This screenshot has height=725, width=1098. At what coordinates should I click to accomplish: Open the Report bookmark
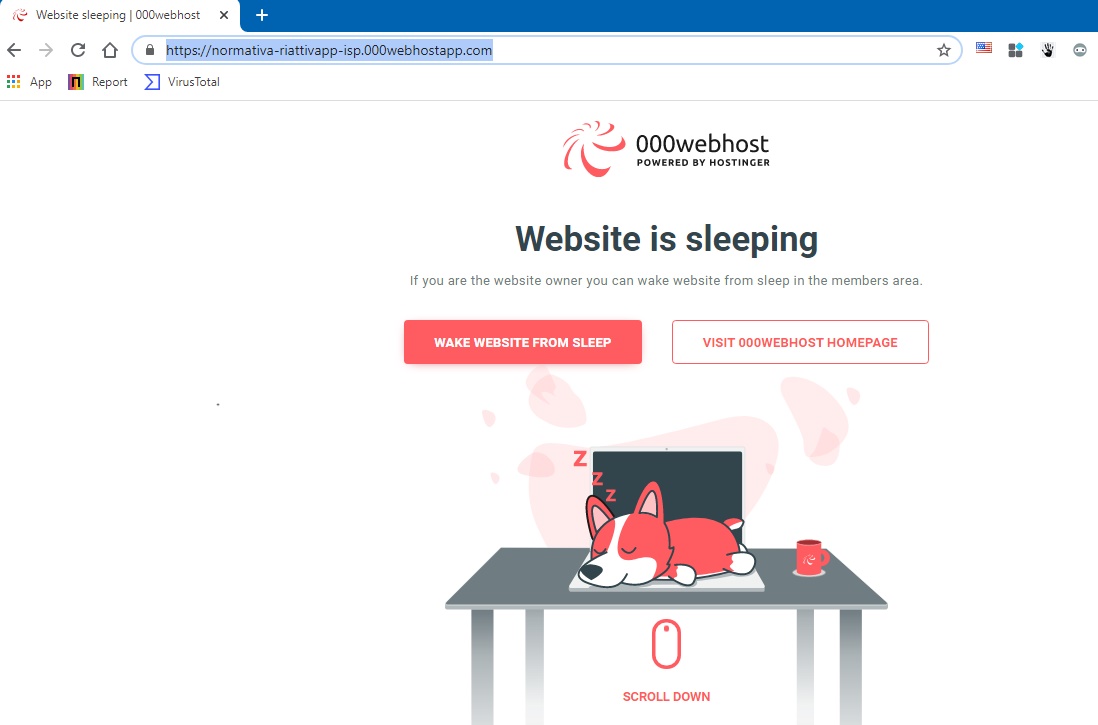[x=98, y=82]
